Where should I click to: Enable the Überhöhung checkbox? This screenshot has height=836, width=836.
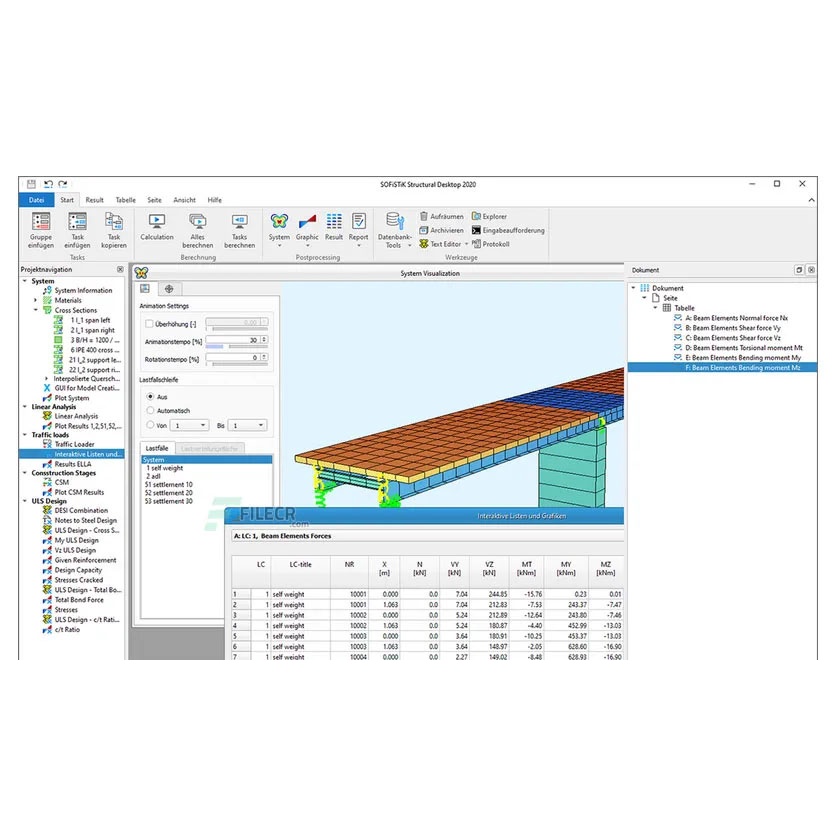click(149, 324)
